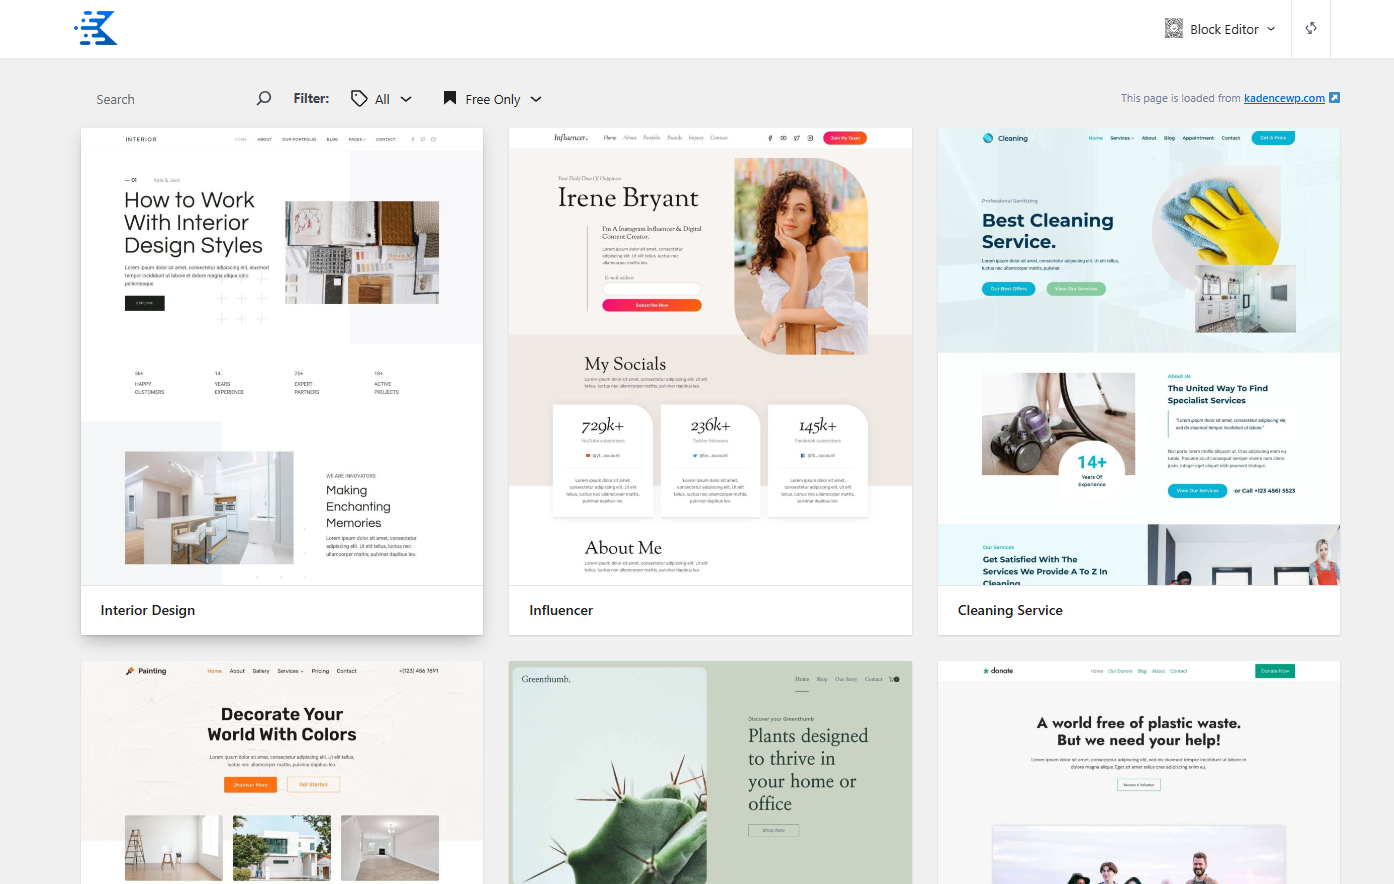Click the Block Editor builder icon
Screen dimensions: 1394x884
point(1174,29)
